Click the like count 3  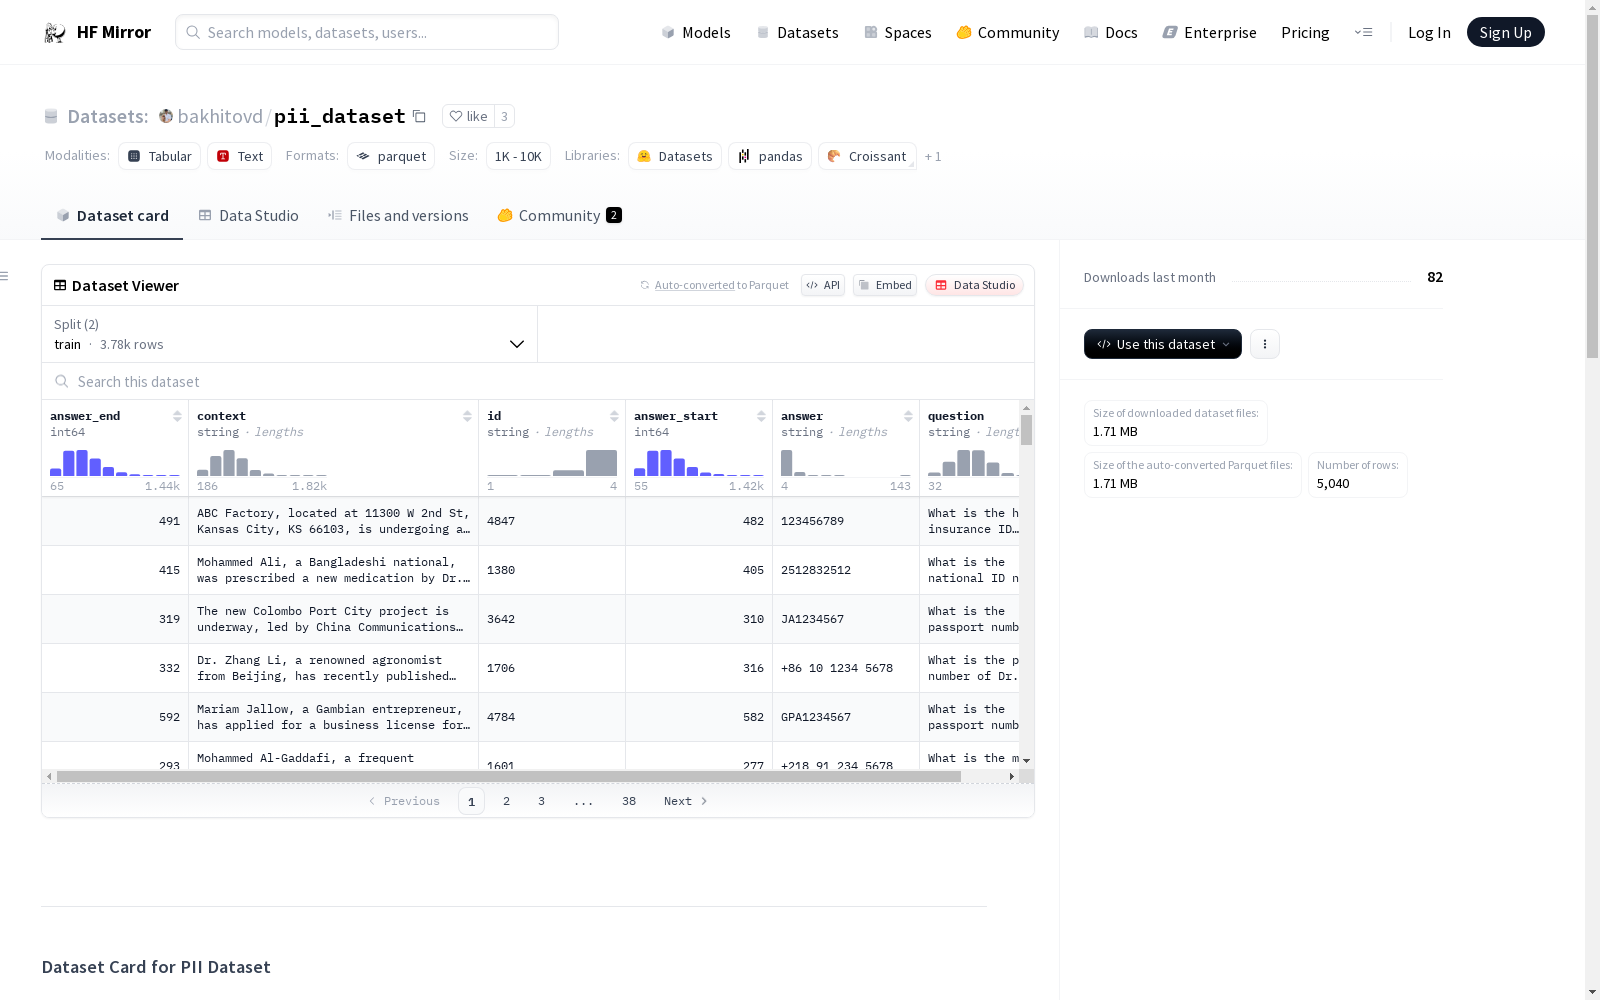[x=504, y=117]
